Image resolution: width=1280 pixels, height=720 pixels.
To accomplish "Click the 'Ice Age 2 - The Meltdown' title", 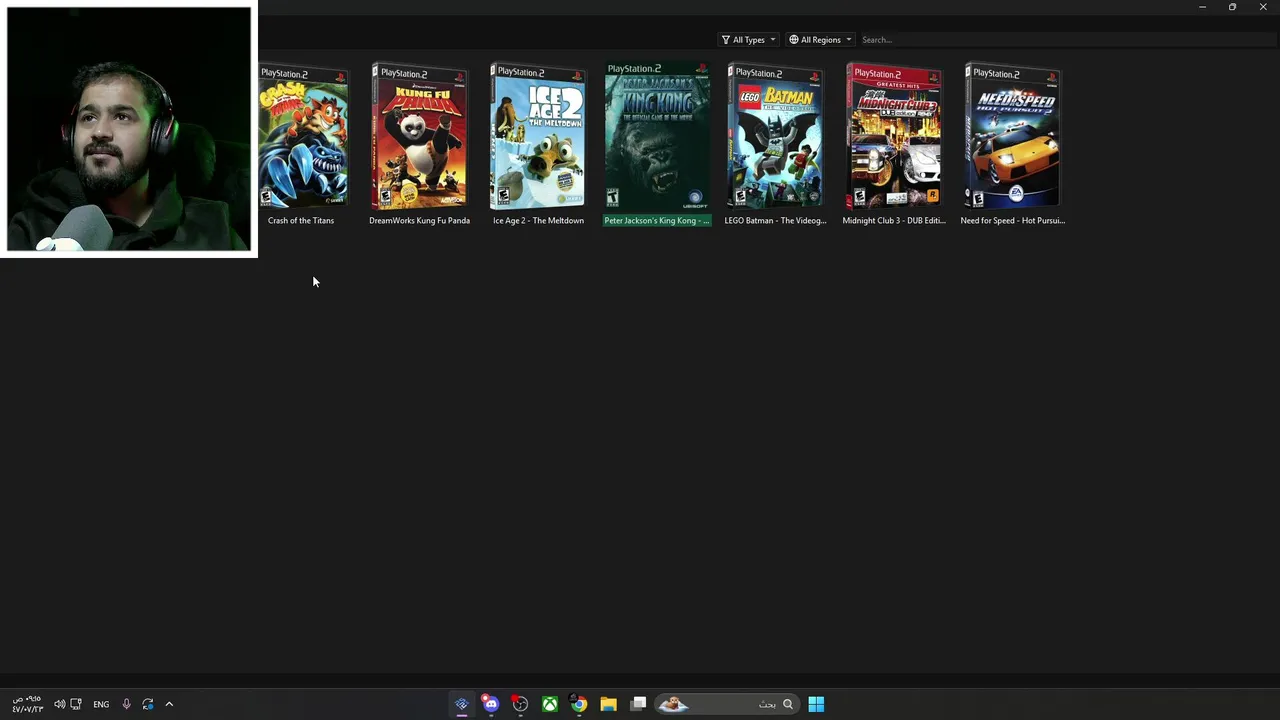I will tap(538, 220).
